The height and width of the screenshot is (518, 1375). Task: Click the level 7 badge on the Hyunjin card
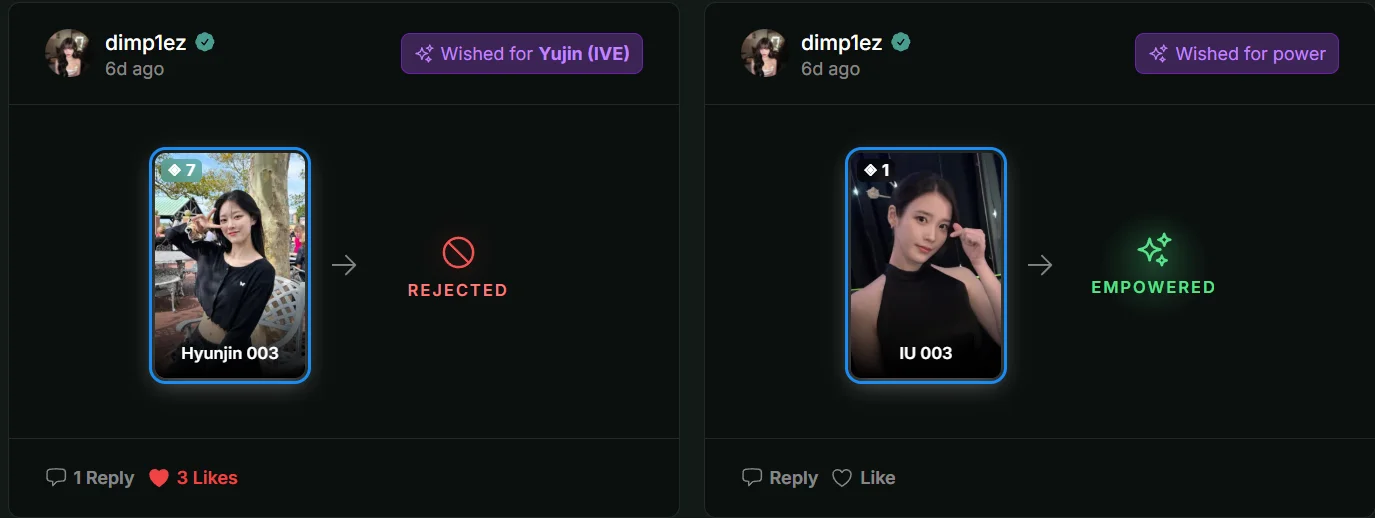click(181, 170)
